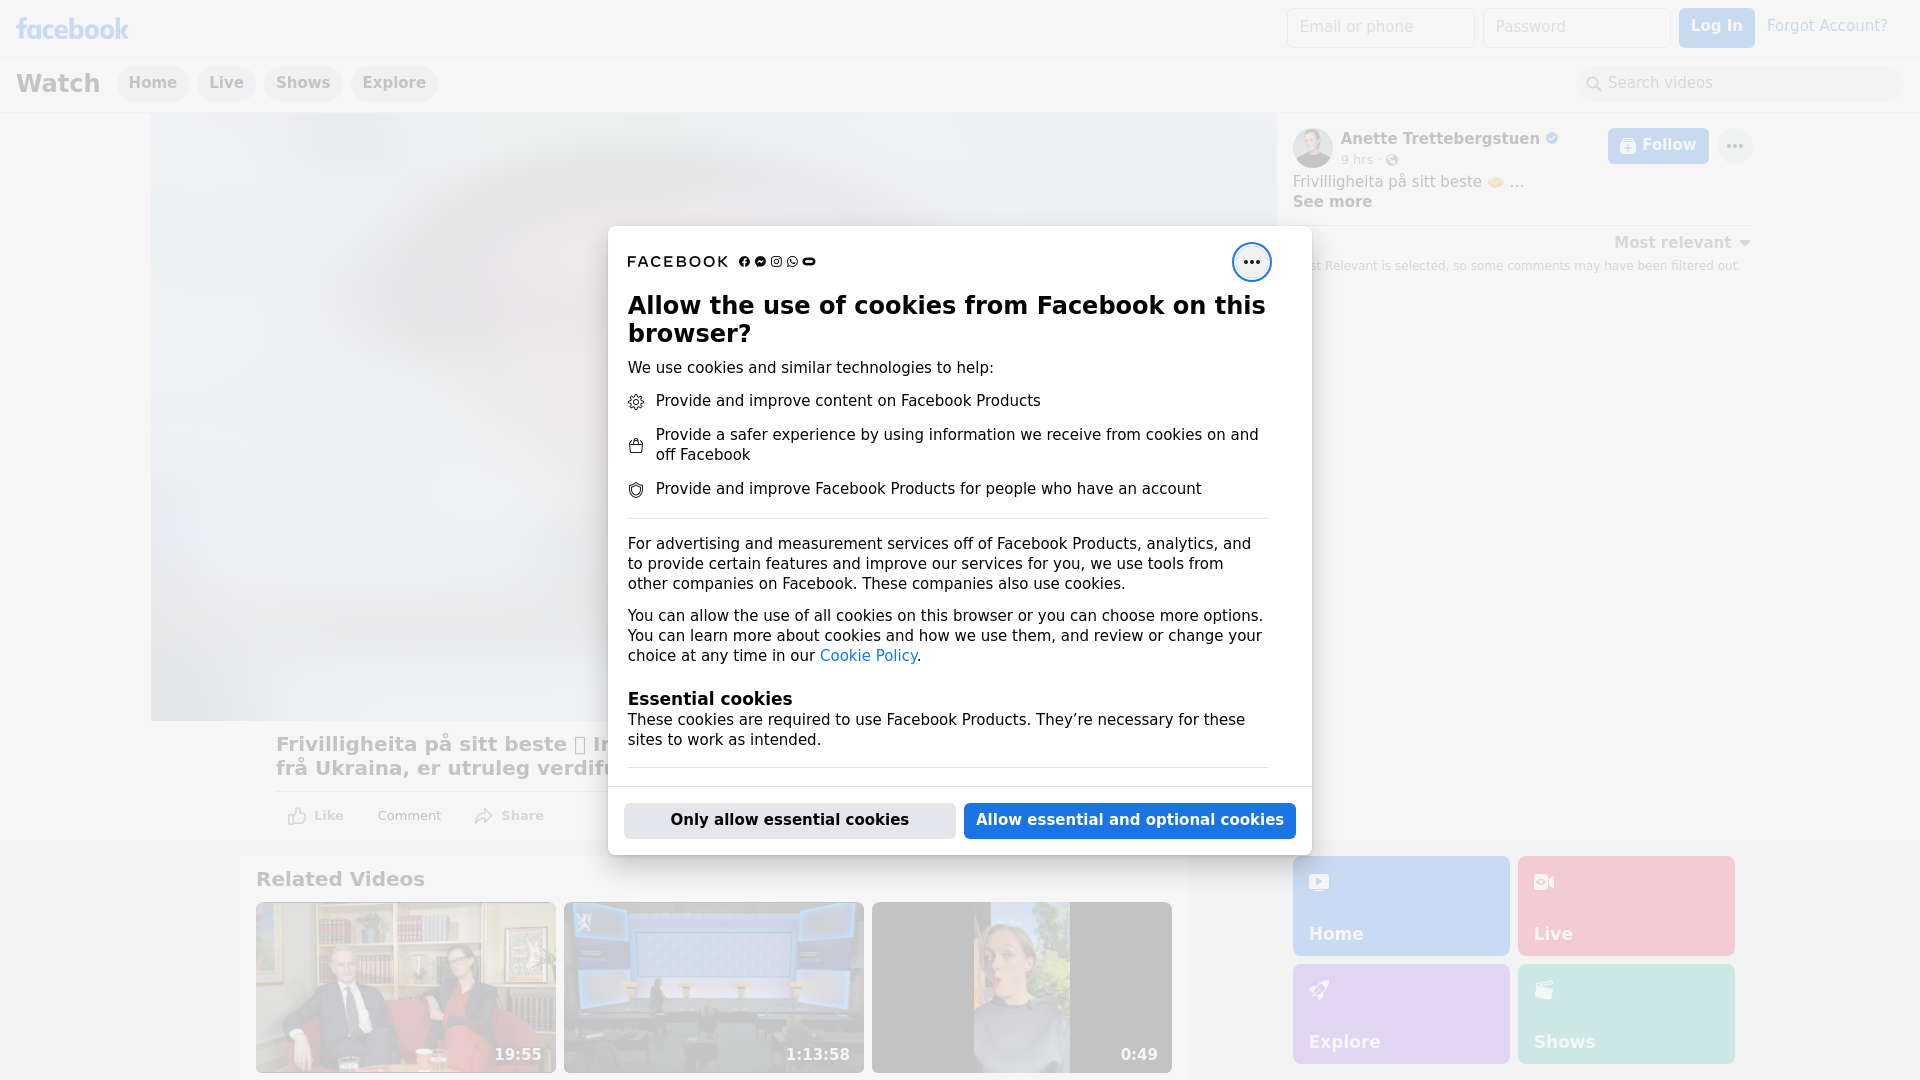The width and height of the screenshot is (1920, 1080).
Task: Open the three-dots menu in cookie dialog
Action: pos(1251,262)
